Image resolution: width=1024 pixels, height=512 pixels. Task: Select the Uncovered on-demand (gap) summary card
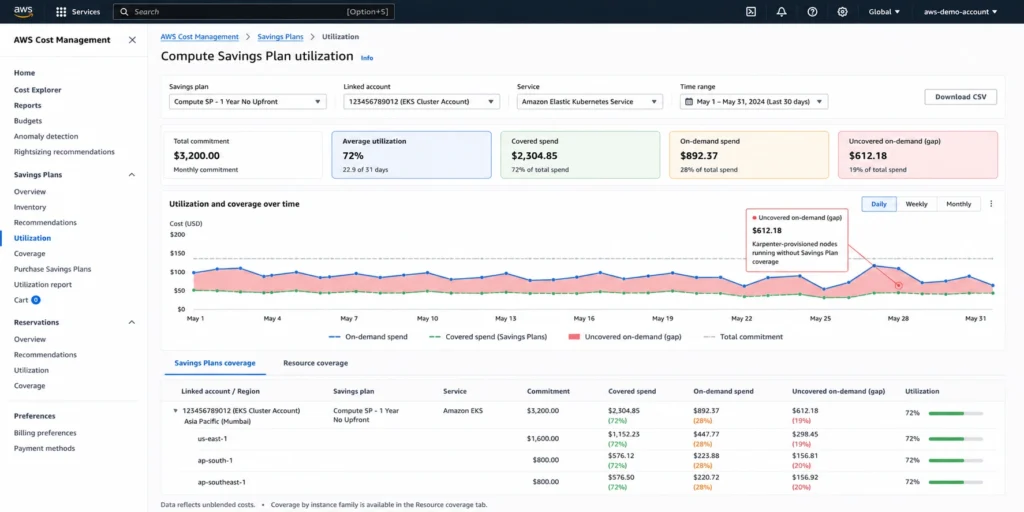918,155
